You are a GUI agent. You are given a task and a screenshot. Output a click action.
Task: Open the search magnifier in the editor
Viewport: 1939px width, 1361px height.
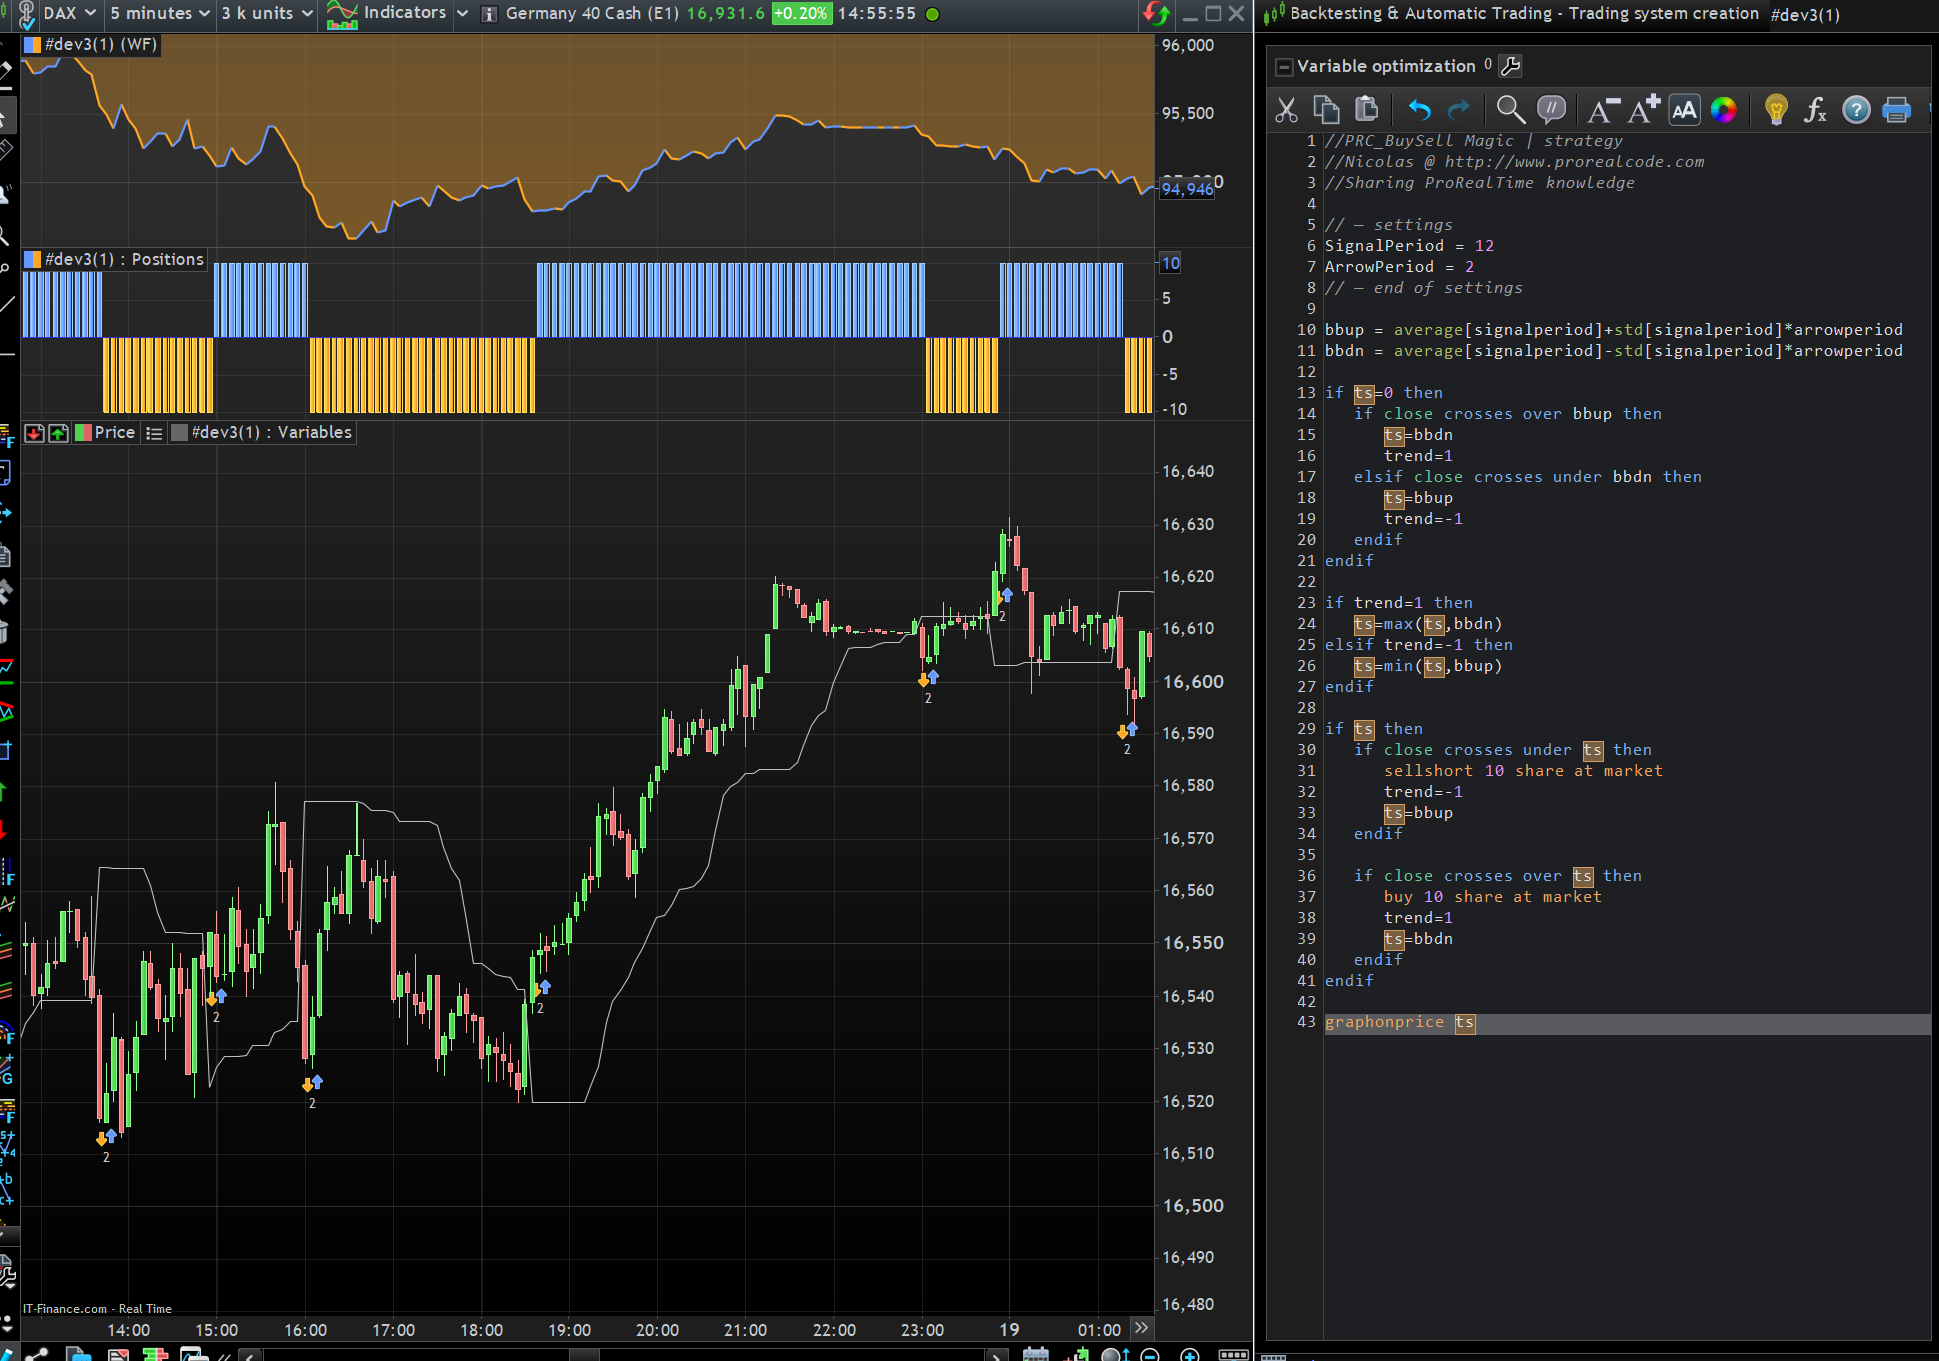[x=1510, y=110]
